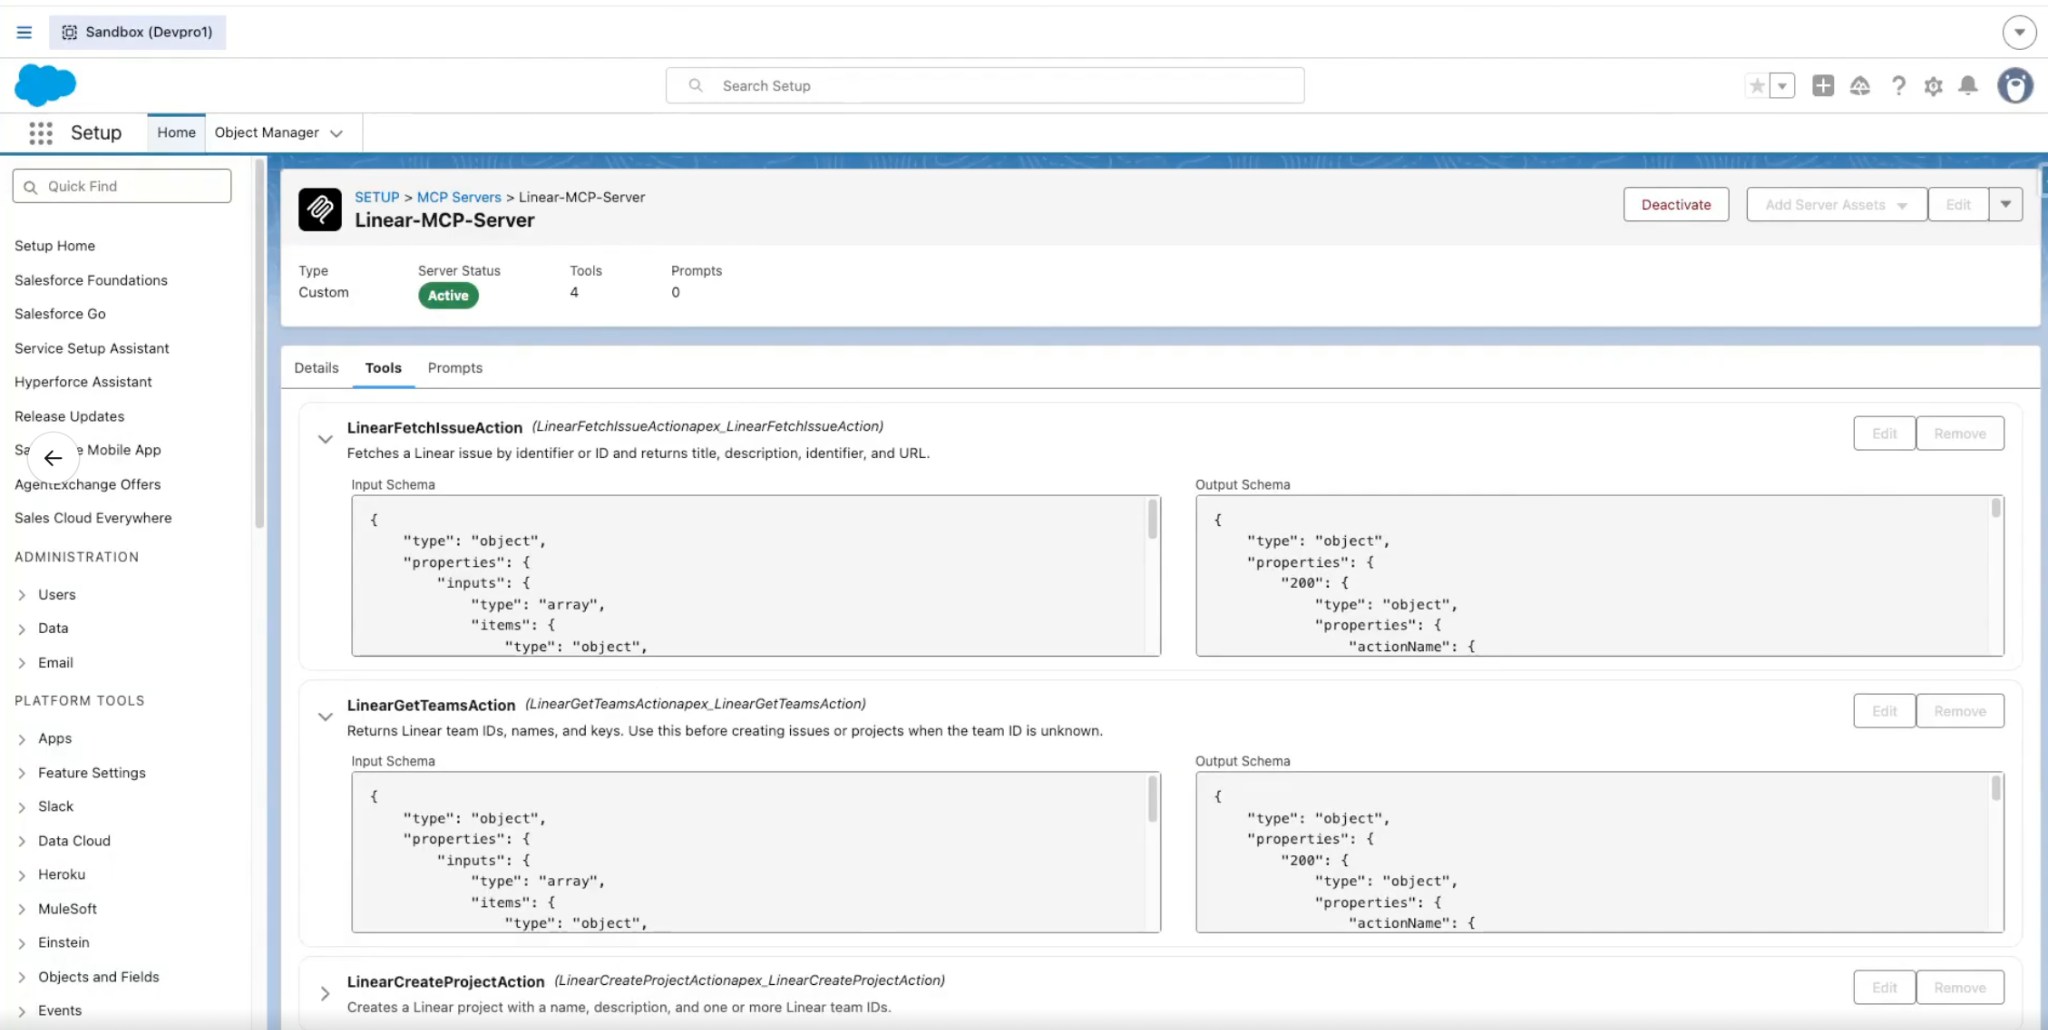Expand the Slack tree node
Screen dimensions: 2048x1030
(x=22, y=807)
